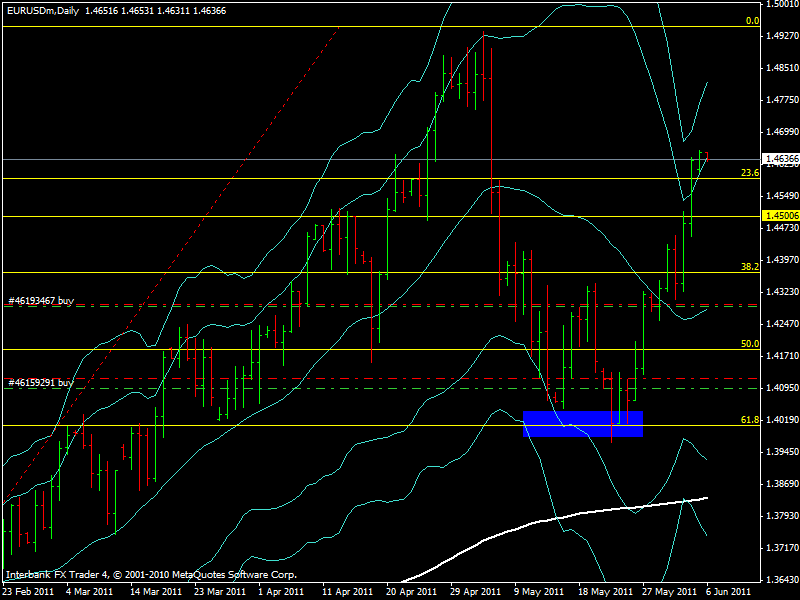Click the 1.5001 label on the price axis
Viewport: 800px width, 600px height.
coord(780,5)
